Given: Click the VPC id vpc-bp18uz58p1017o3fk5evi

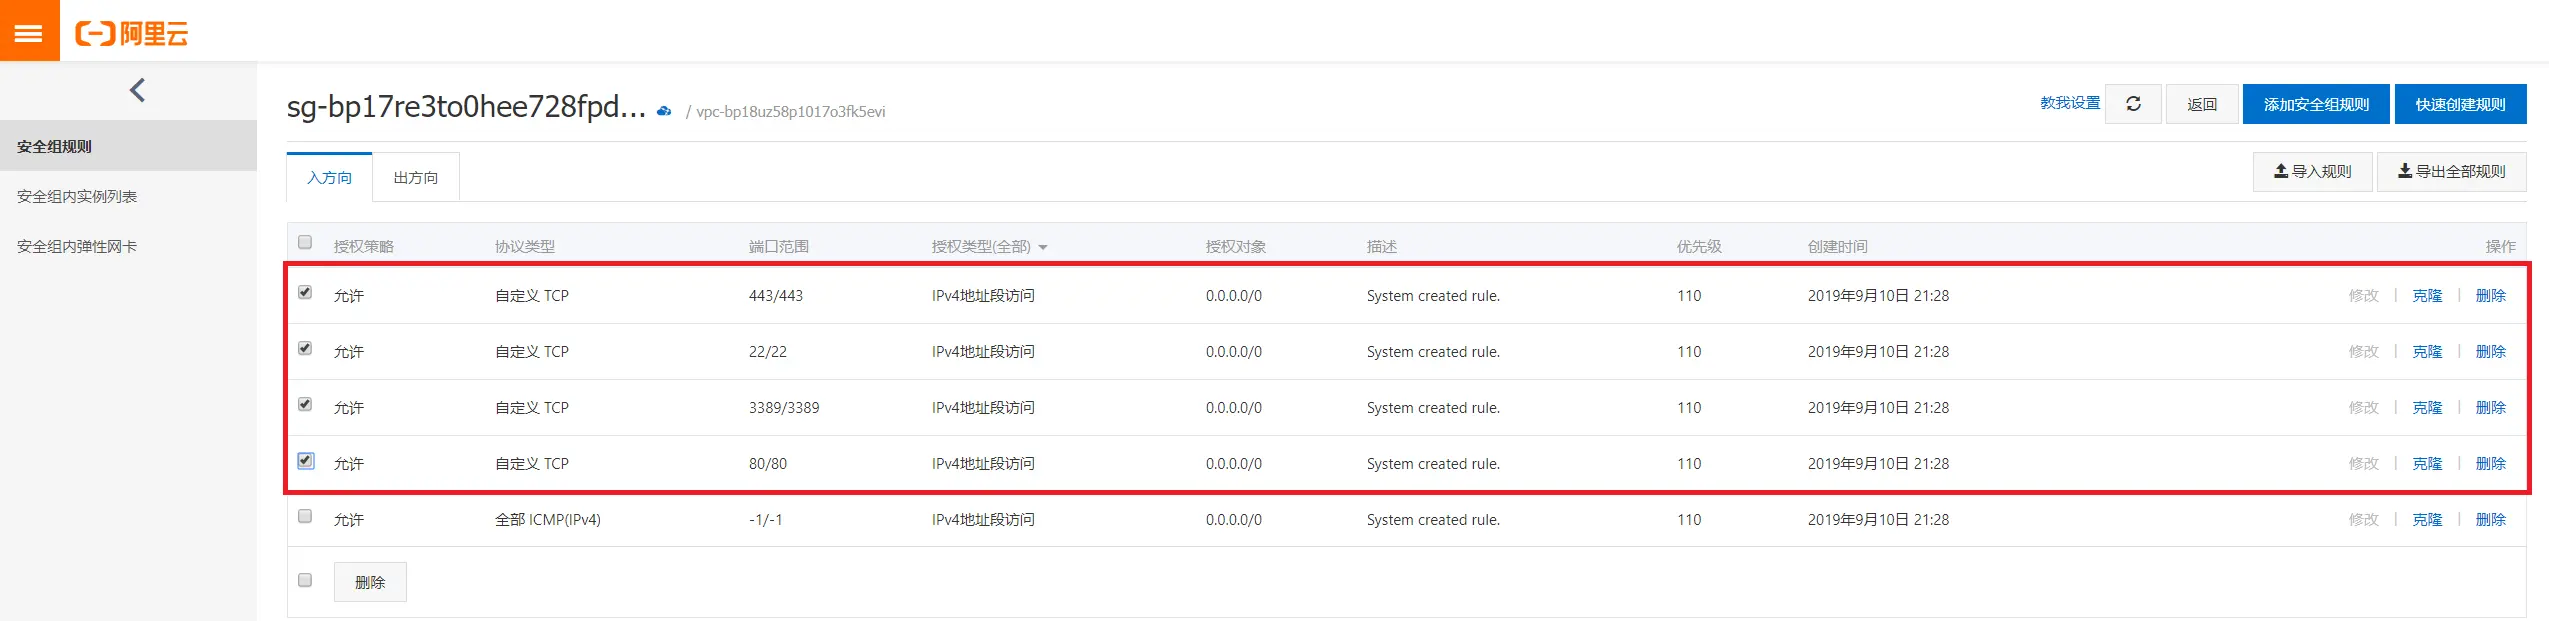Looking at the screenshot, I should pos(790,111).
